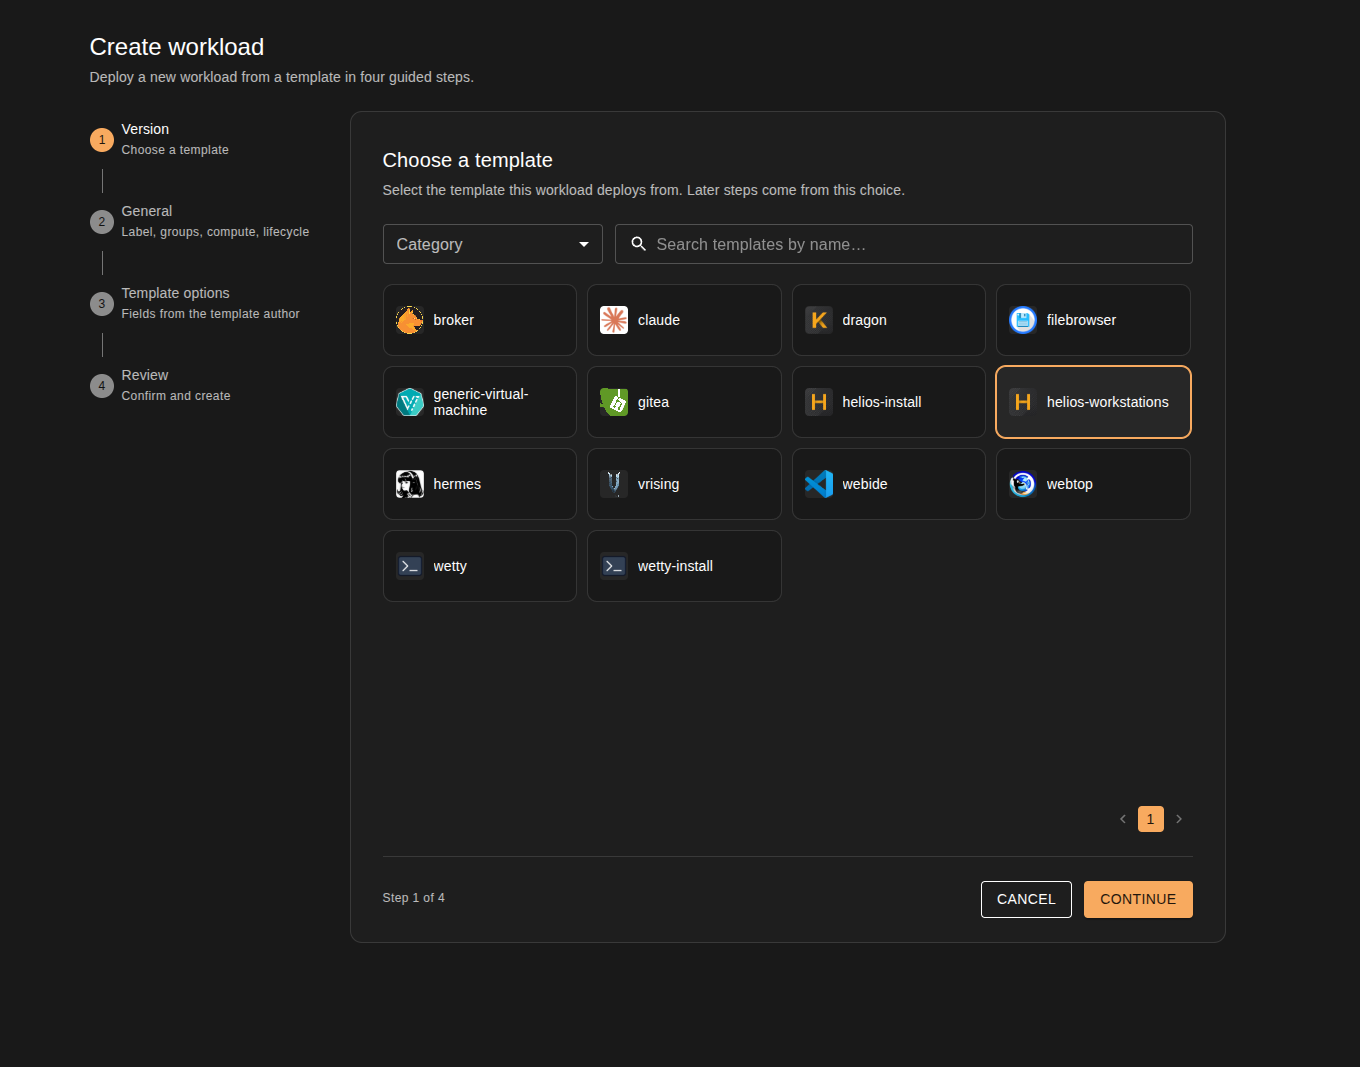
Task: Select page 1 in pagination
Action: pyautogui.click(x=1151, y=819)
